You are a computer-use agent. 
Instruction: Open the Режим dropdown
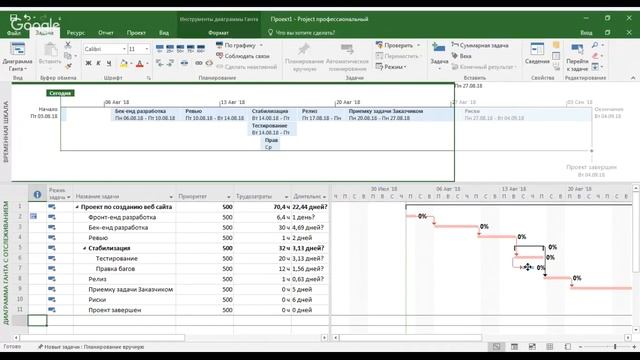(x=391, y=67)
